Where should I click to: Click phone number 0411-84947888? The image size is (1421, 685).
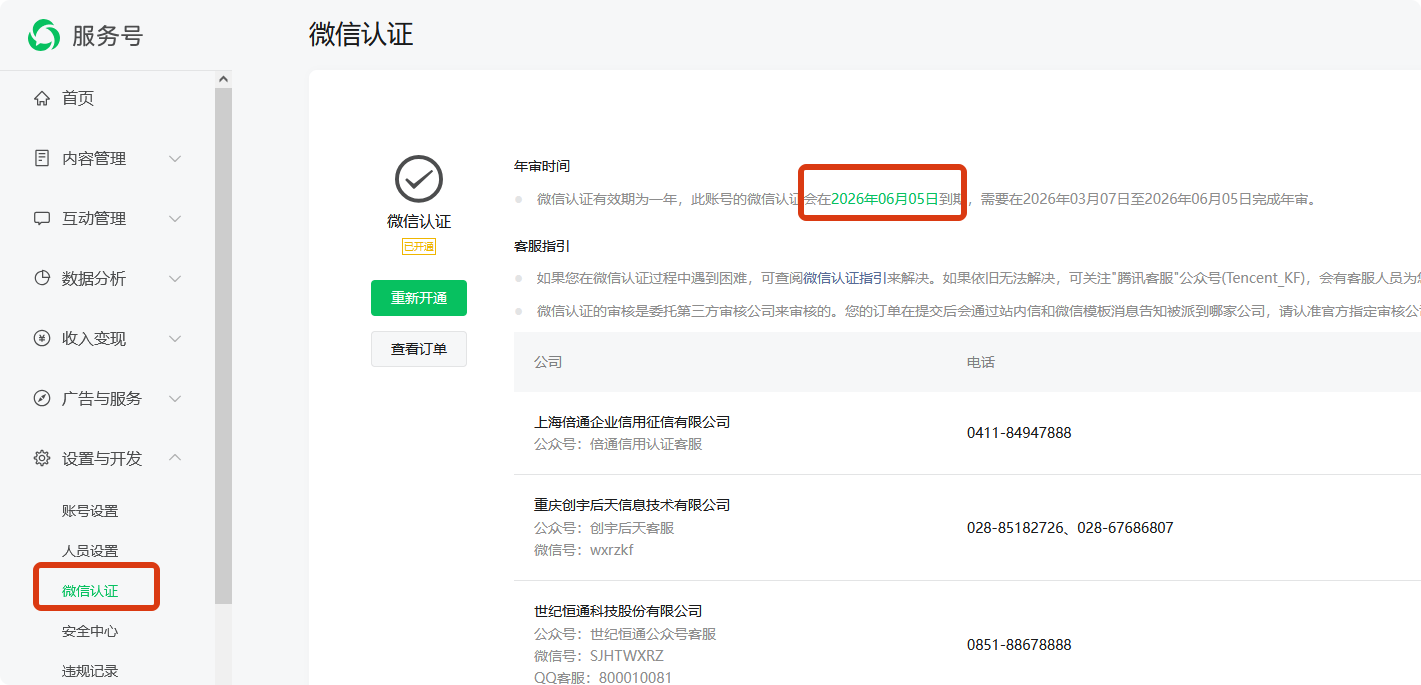pos(1019,433)
